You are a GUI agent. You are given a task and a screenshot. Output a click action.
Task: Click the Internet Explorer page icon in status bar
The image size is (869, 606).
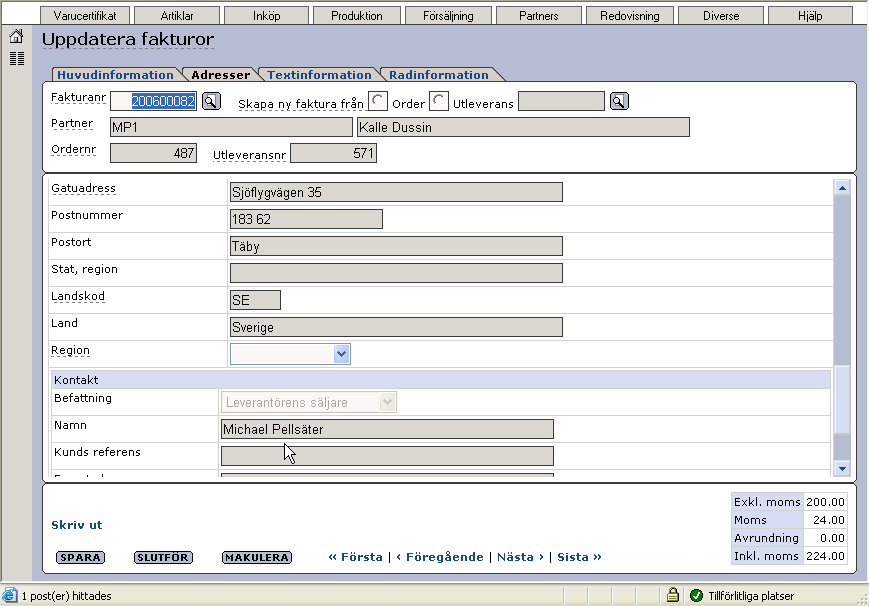(x=9, y=595)
